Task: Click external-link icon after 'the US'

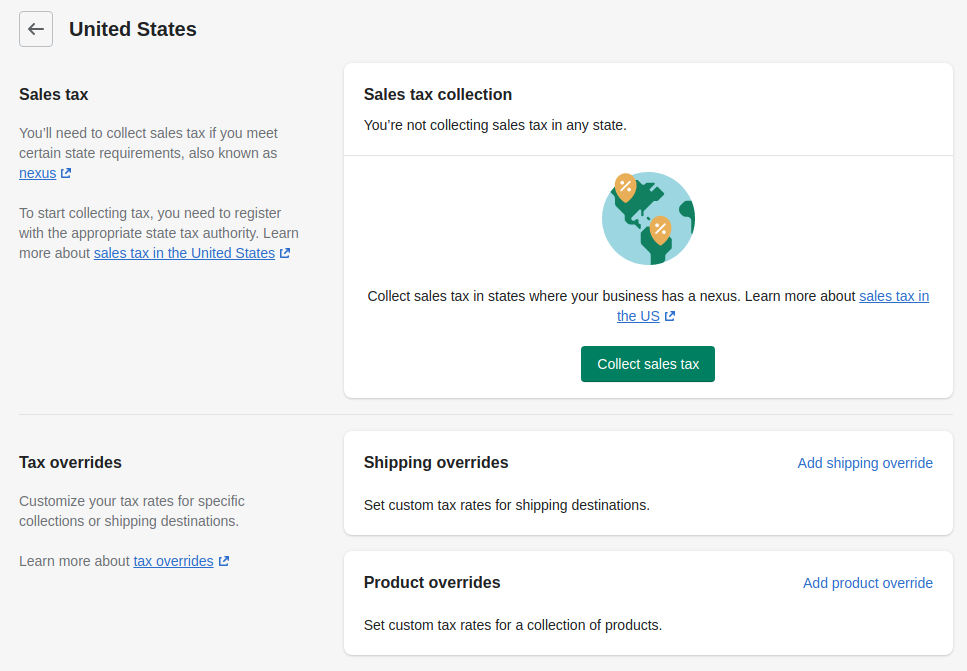Action: click(x=670, y=316)
